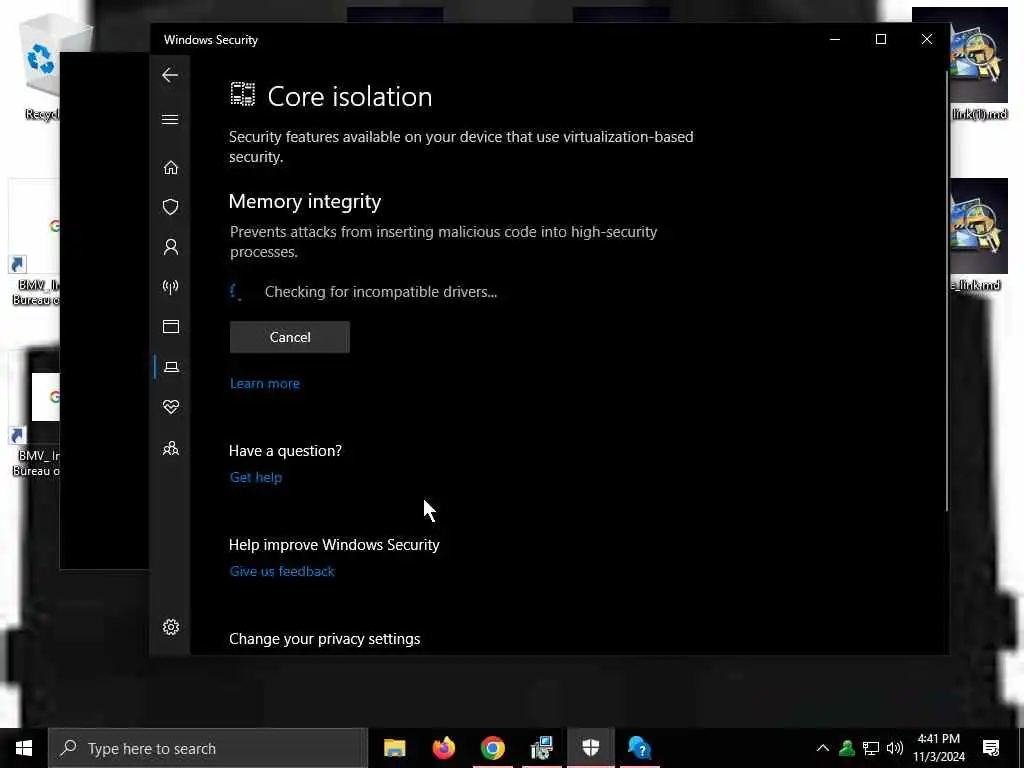Viewport: 1024px width, 768px height.
Task: Close the Windows Security window
Action: [927, 39]
